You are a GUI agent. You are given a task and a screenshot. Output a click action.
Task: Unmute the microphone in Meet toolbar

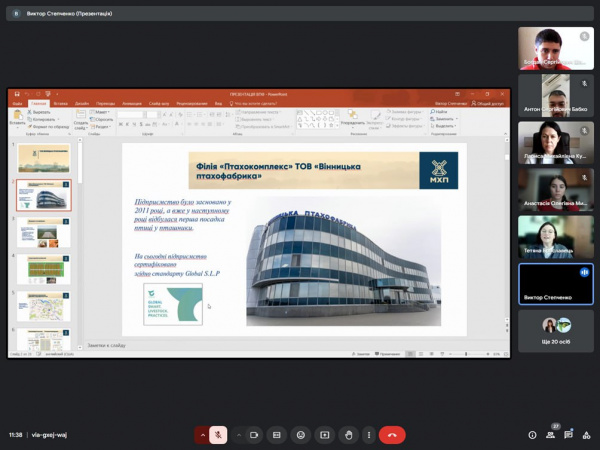pyautogui.click(x=218, y=435)
